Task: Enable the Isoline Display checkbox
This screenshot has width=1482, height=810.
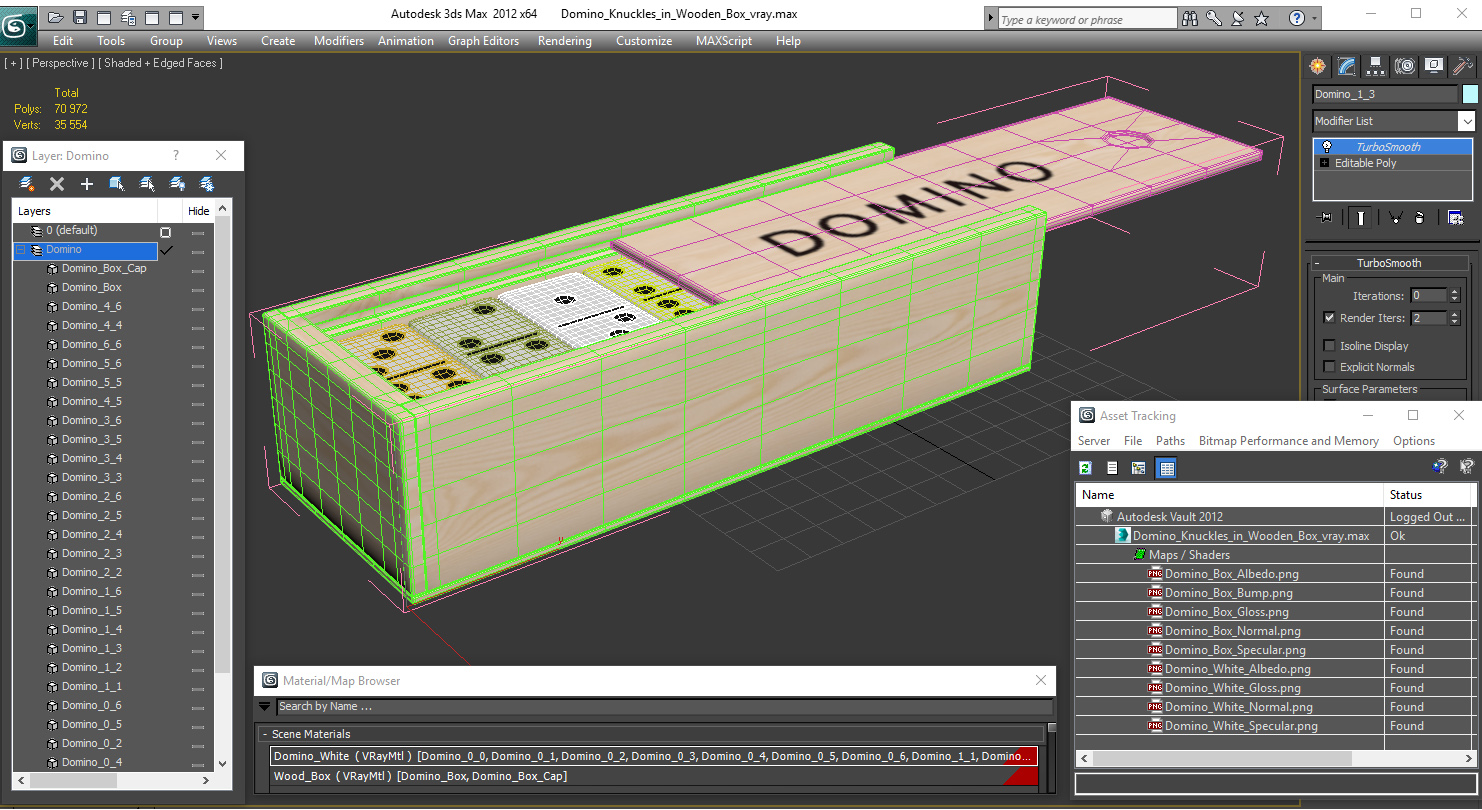Action: point(1329,346)
